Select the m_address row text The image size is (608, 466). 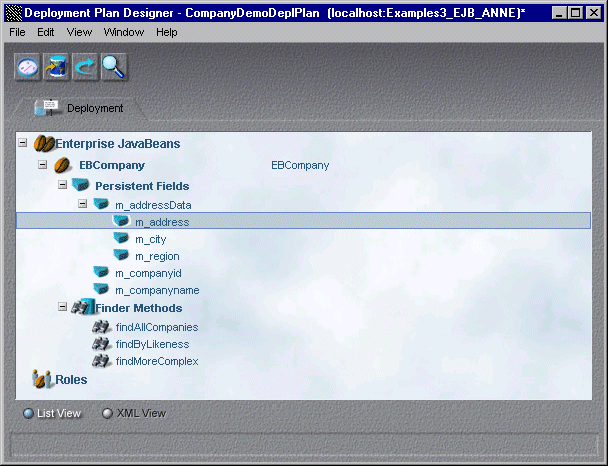[162, 222]
